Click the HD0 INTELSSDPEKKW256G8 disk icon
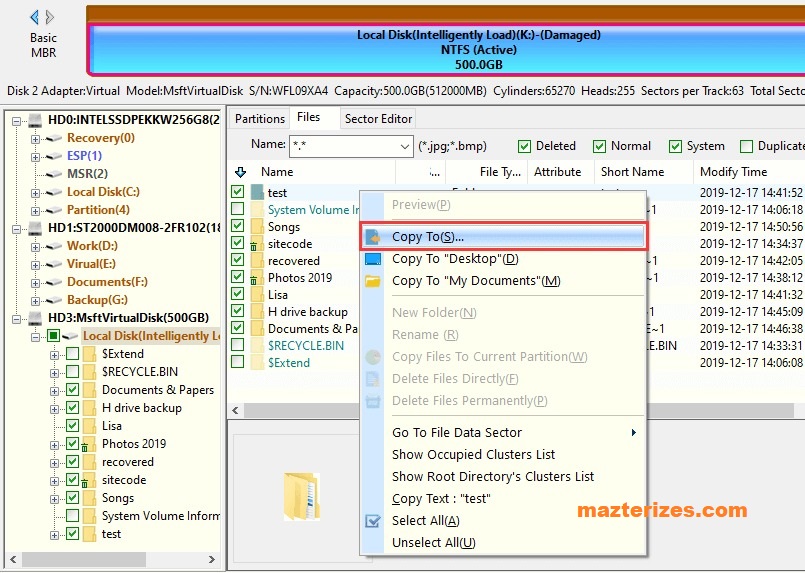 35,121
